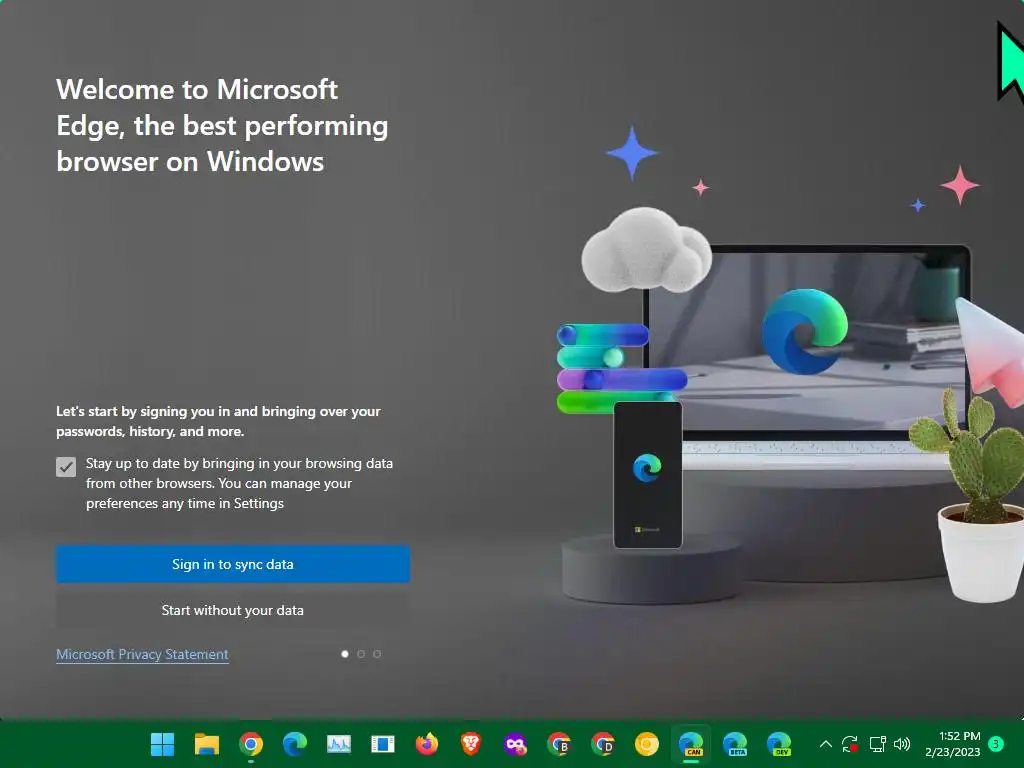The height and width of the screenshot is (768, 1024).
Task: Select the first page indicator dot
Action: pyautogui.click(x=345, y=654)
